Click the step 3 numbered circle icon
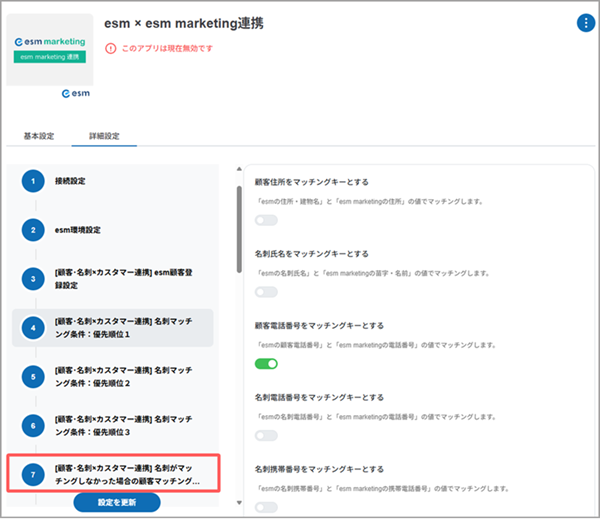The width and height of the screenshot is (600, 519). click(33, 278)
